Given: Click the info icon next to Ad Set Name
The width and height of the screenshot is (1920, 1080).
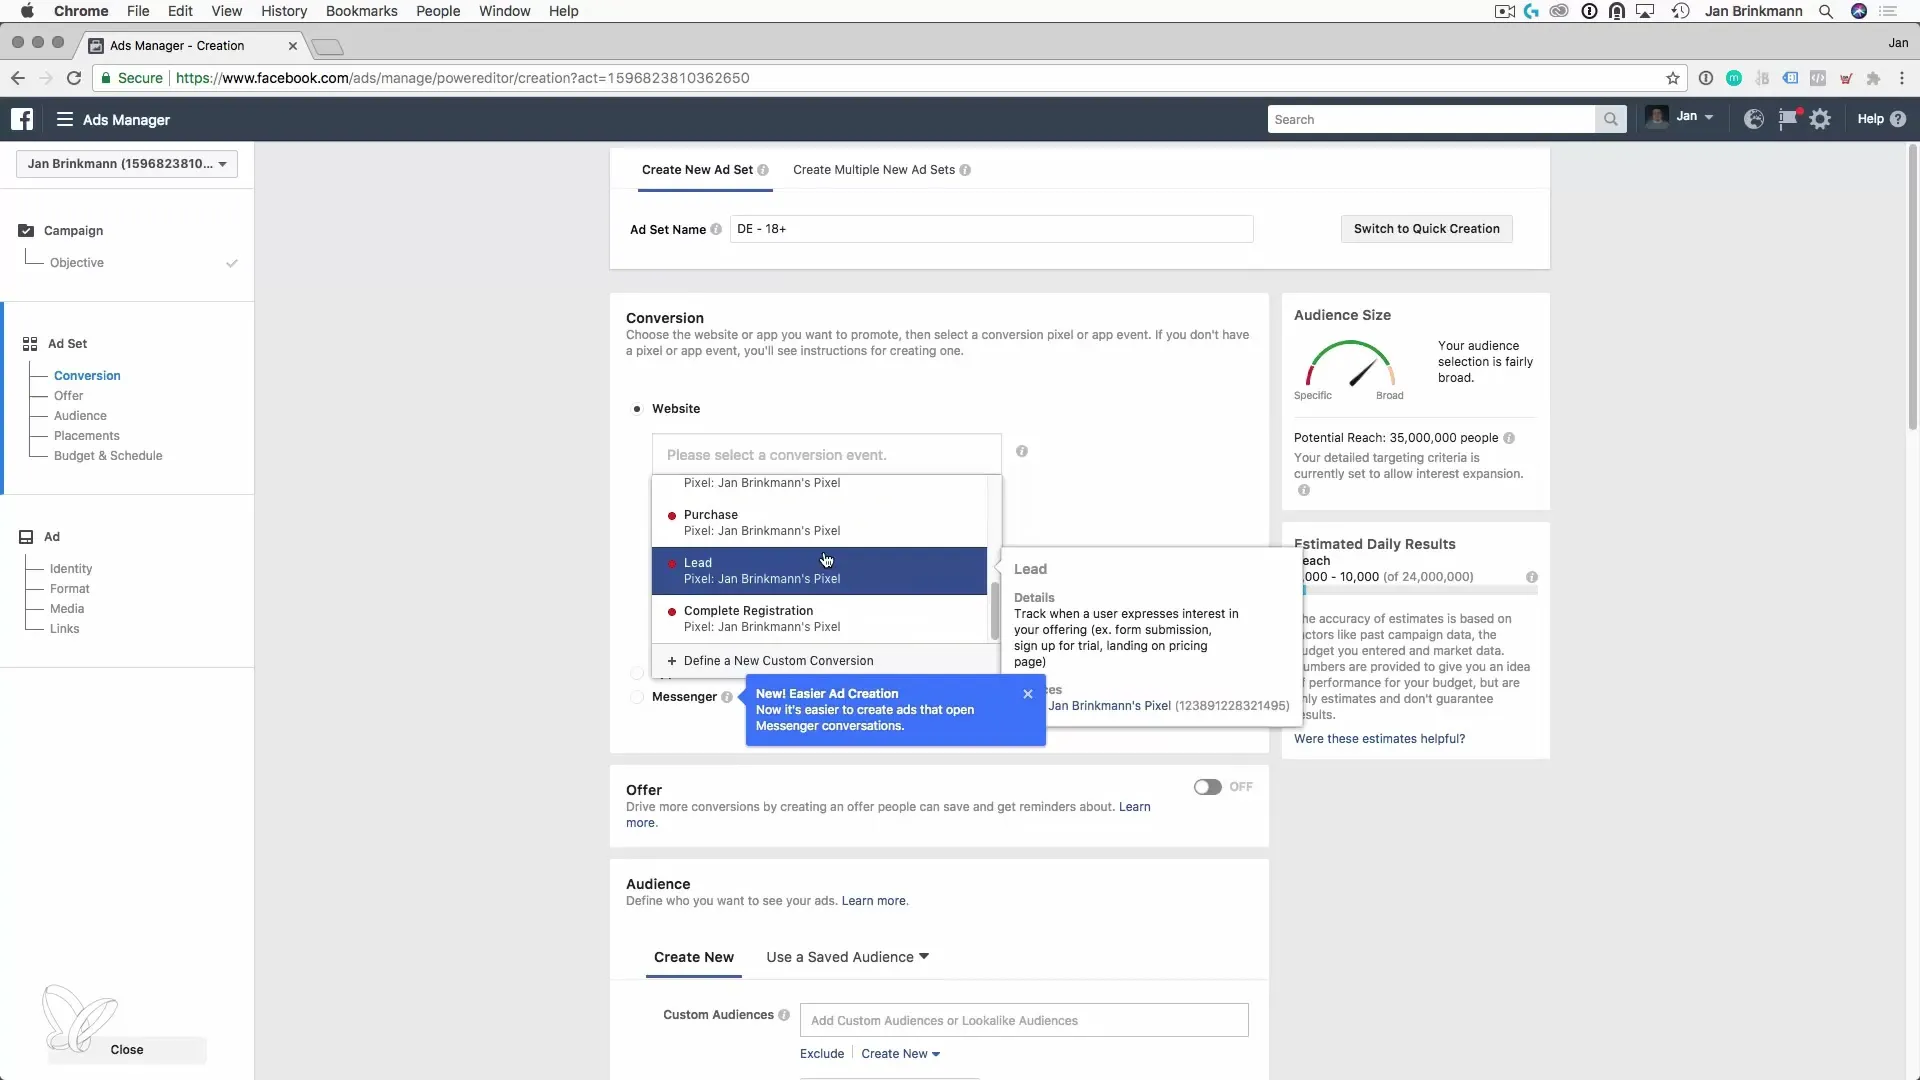Looking at the screenshot, I should (x=716, y=229).
